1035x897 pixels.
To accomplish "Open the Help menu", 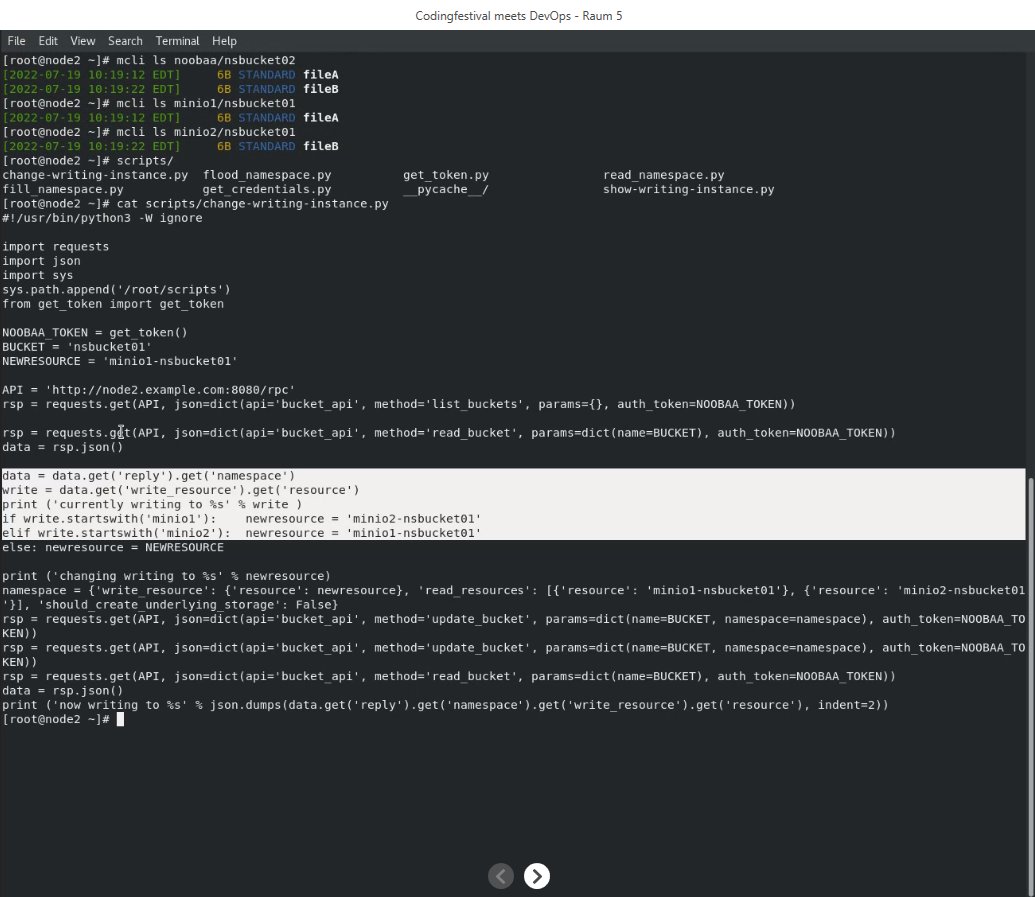I will click(x=224, y=41).
